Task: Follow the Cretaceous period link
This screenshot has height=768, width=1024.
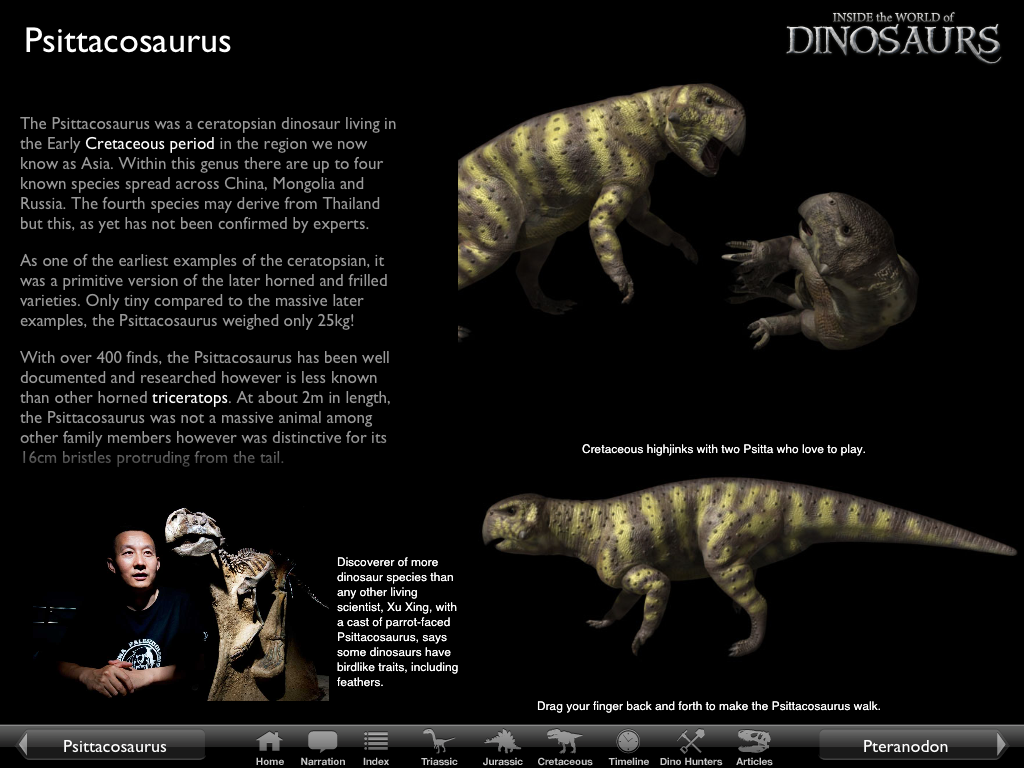Action: tap(150, 144)
